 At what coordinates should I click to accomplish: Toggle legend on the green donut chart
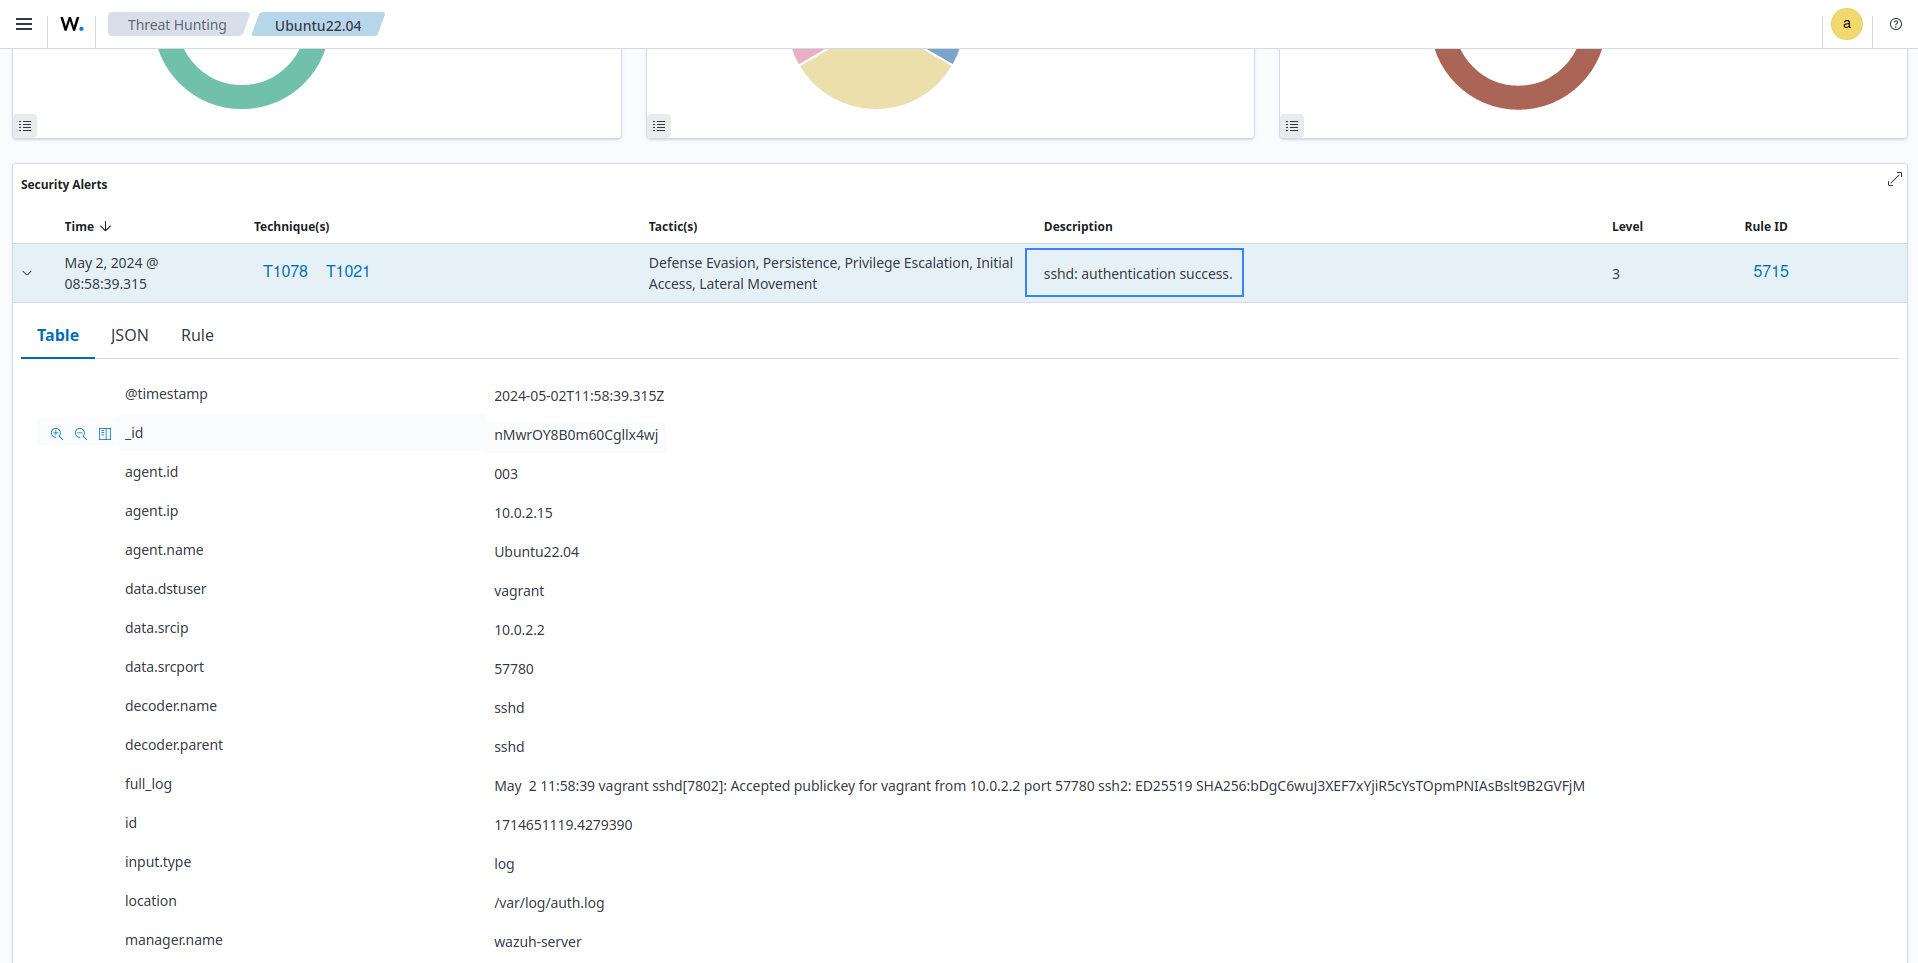click(26, 126)
